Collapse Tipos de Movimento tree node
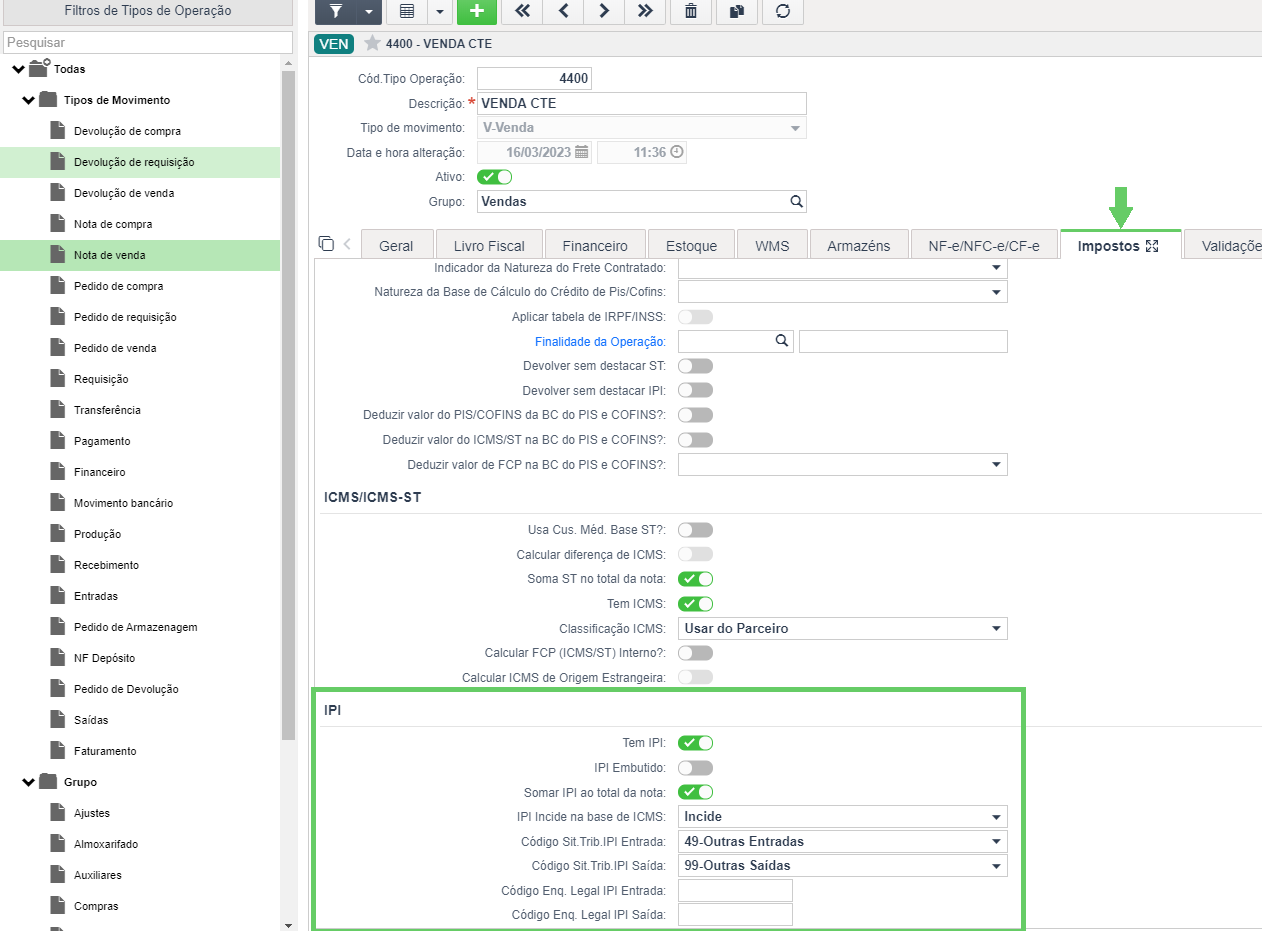The width and height of the screenshot is (1262, 931). (x=28, y=100)
